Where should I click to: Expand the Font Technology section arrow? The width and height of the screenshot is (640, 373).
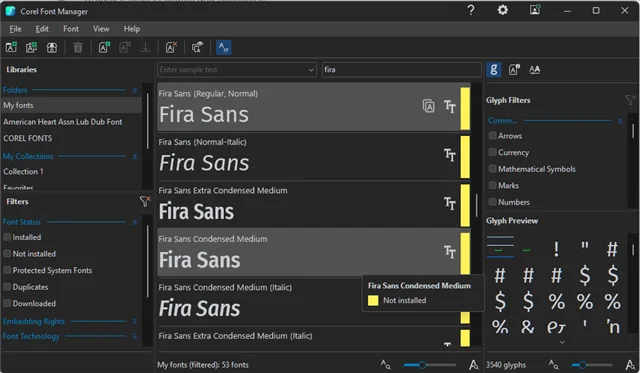pos(135,336)
